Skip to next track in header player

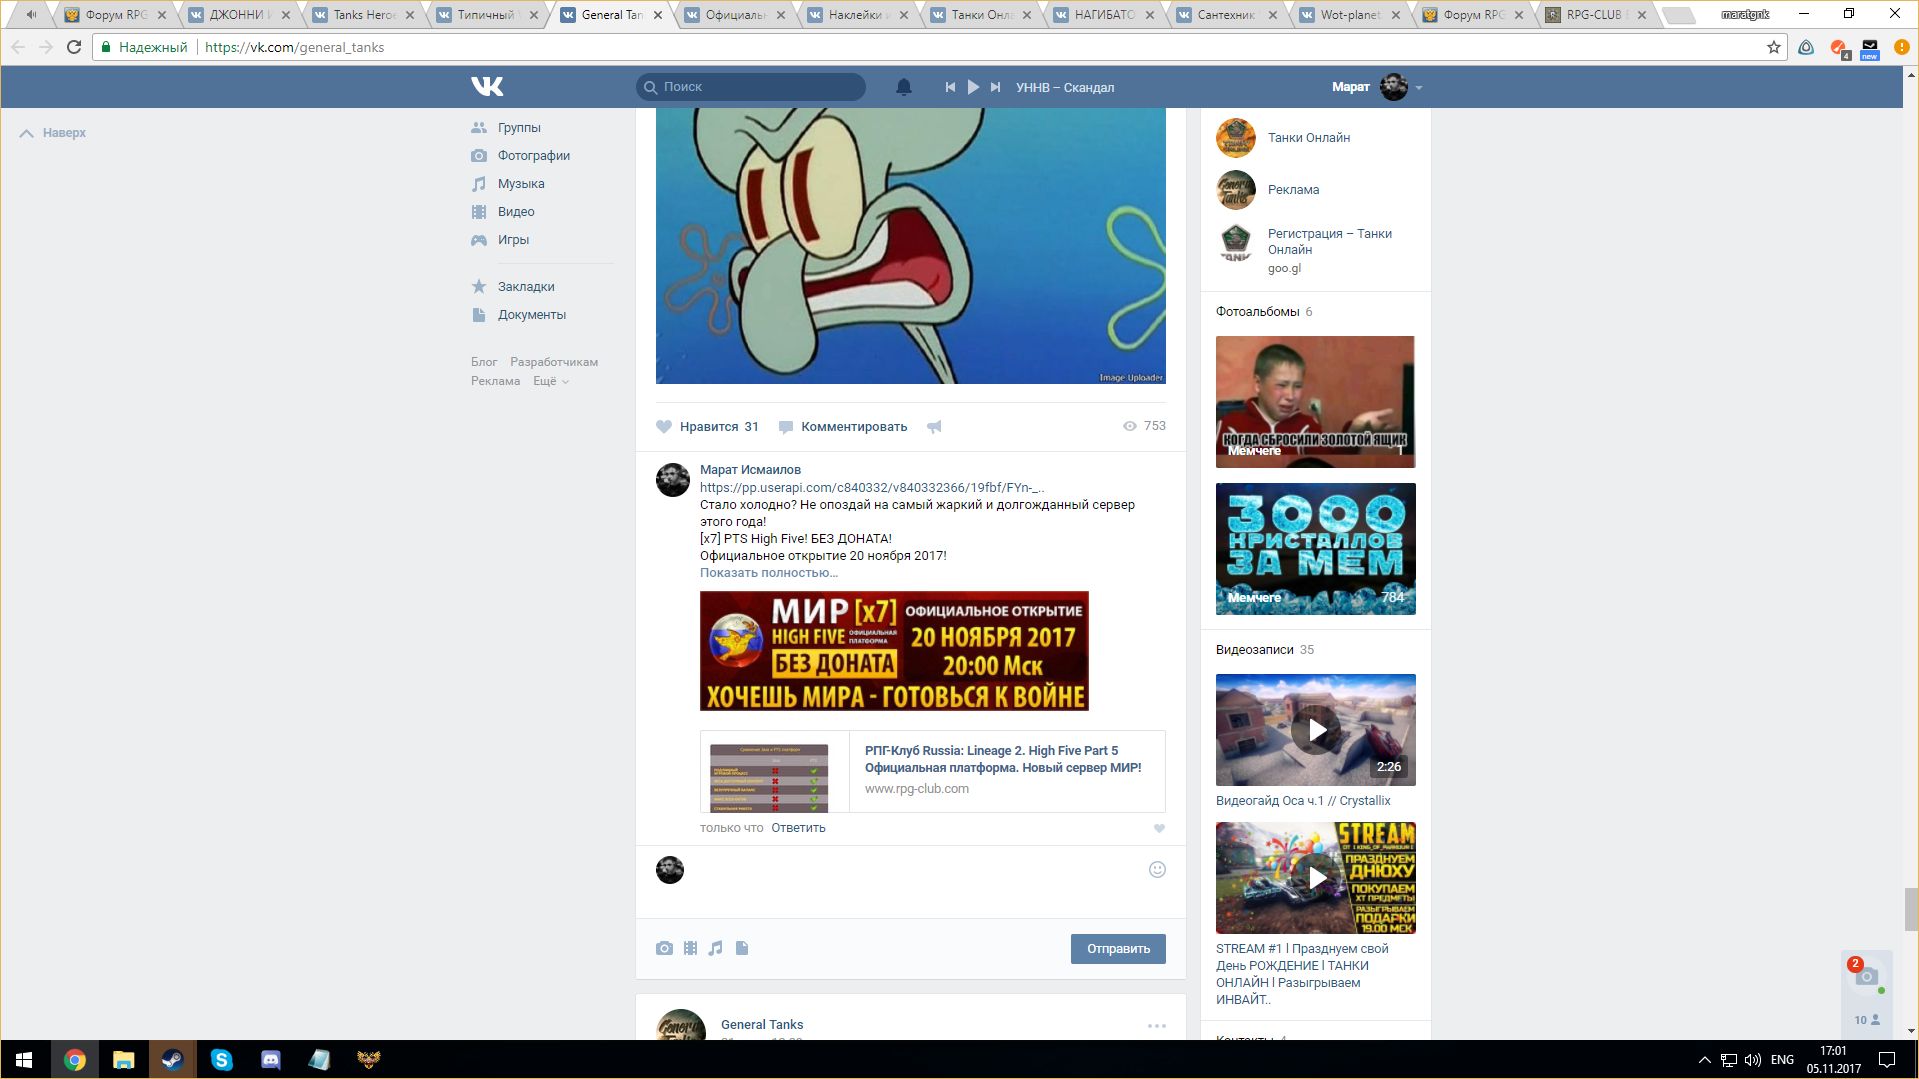[995, 87]
